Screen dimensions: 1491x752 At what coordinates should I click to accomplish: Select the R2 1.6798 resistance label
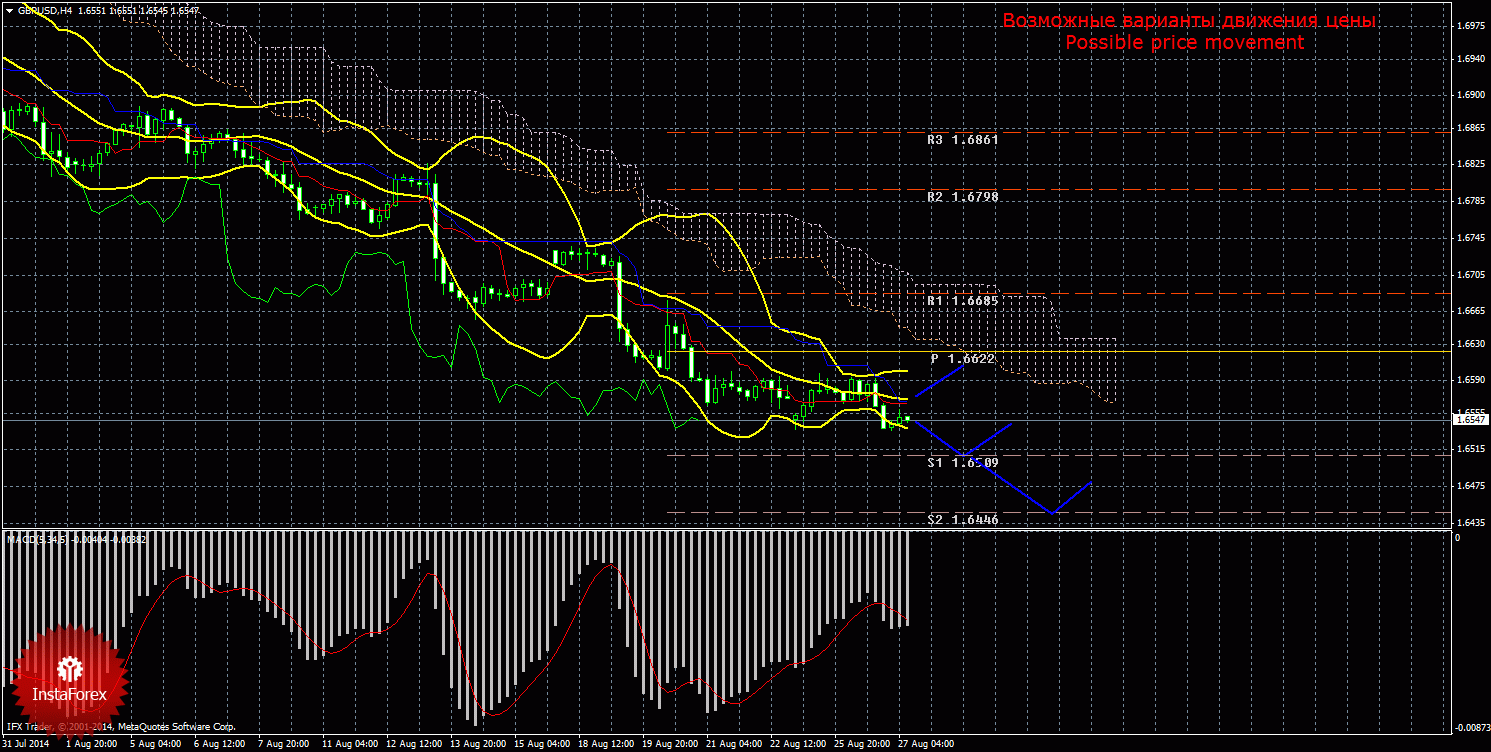[962, 198]
